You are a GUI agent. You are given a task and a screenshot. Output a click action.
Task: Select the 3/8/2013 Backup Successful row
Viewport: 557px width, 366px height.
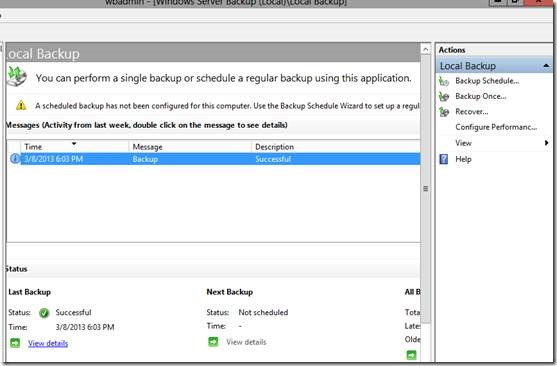(213, 159)
